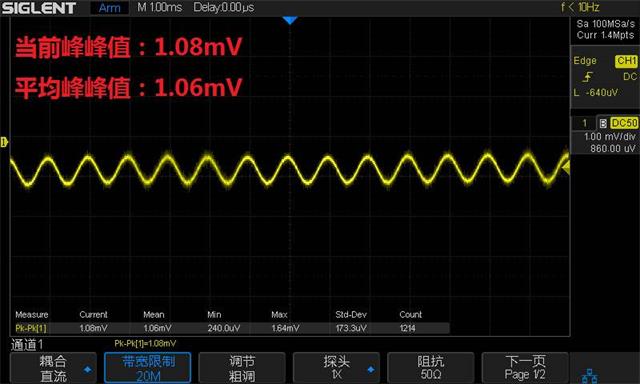Click the network connection icon at bottom right
The image size is (640, 384).
click(x=589, y=376)
